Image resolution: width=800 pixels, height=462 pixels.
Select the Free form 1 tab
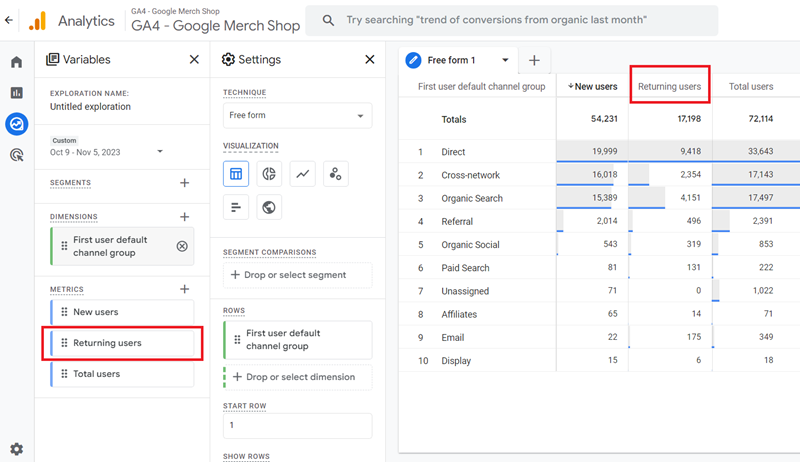coord(459,60)
